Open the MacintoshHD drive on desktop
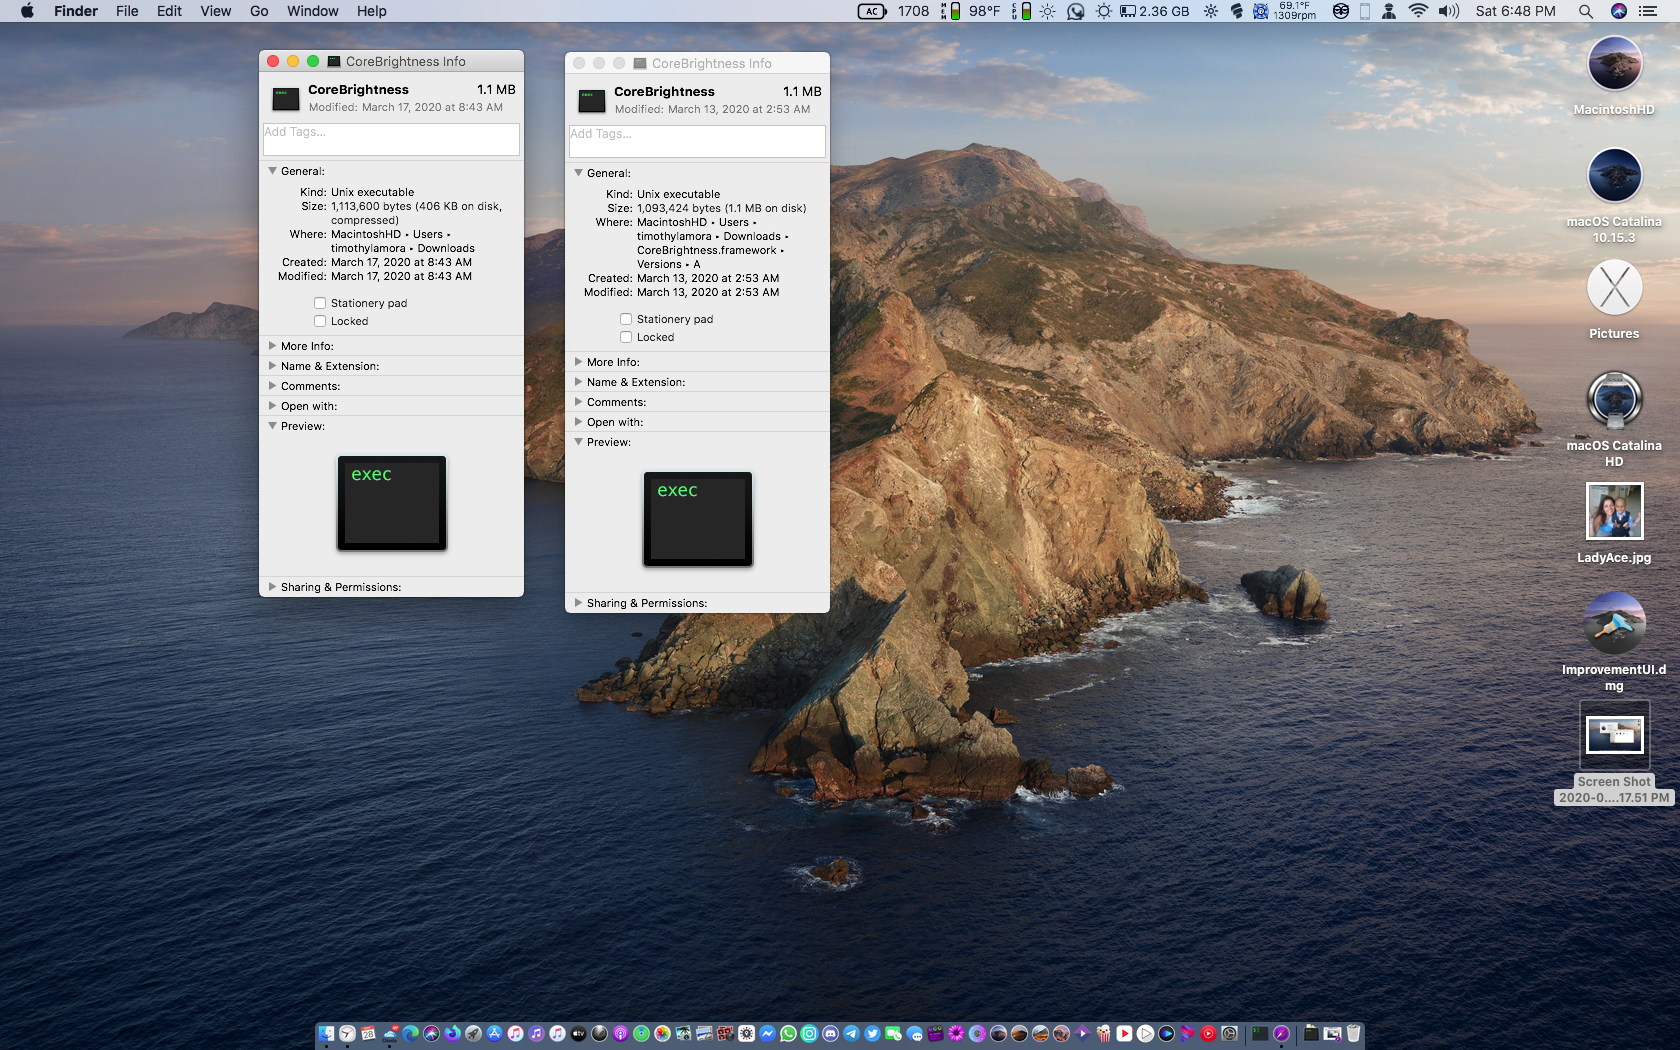 (x=1614, y=65)
